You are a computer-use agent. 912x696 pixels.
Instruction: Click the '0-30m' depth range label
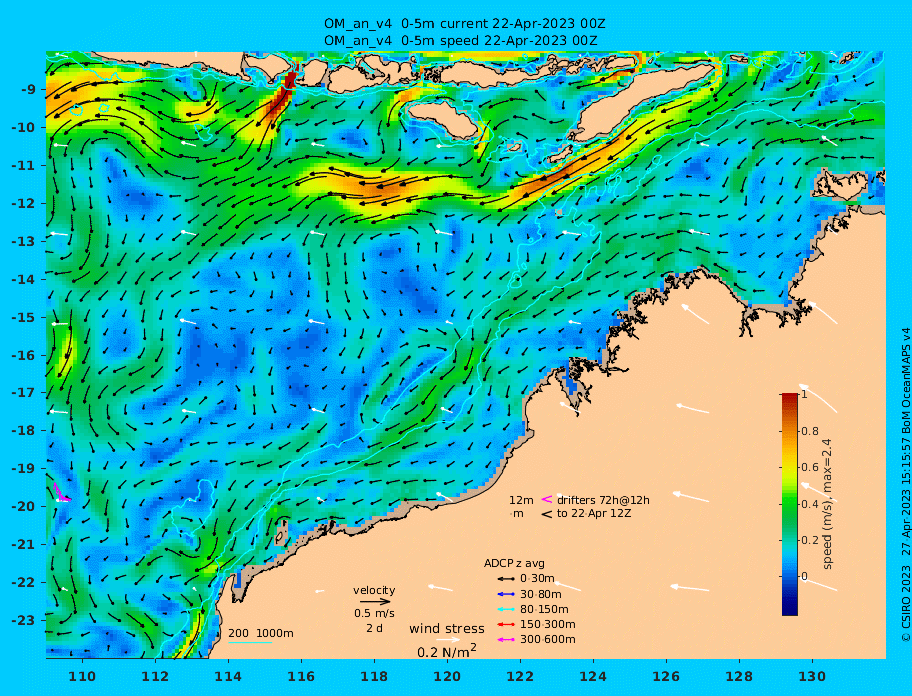click(537, 579)
